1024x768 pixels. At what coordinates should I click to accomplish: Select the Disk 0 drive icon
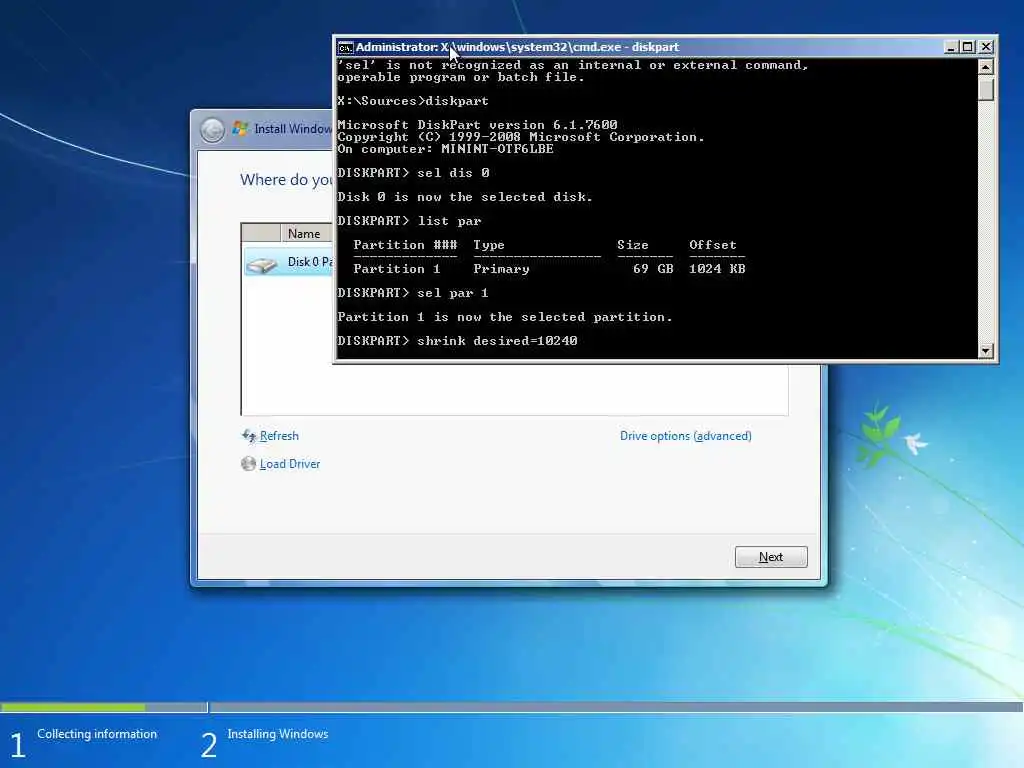pyautogui.click(x=262, y=263)
